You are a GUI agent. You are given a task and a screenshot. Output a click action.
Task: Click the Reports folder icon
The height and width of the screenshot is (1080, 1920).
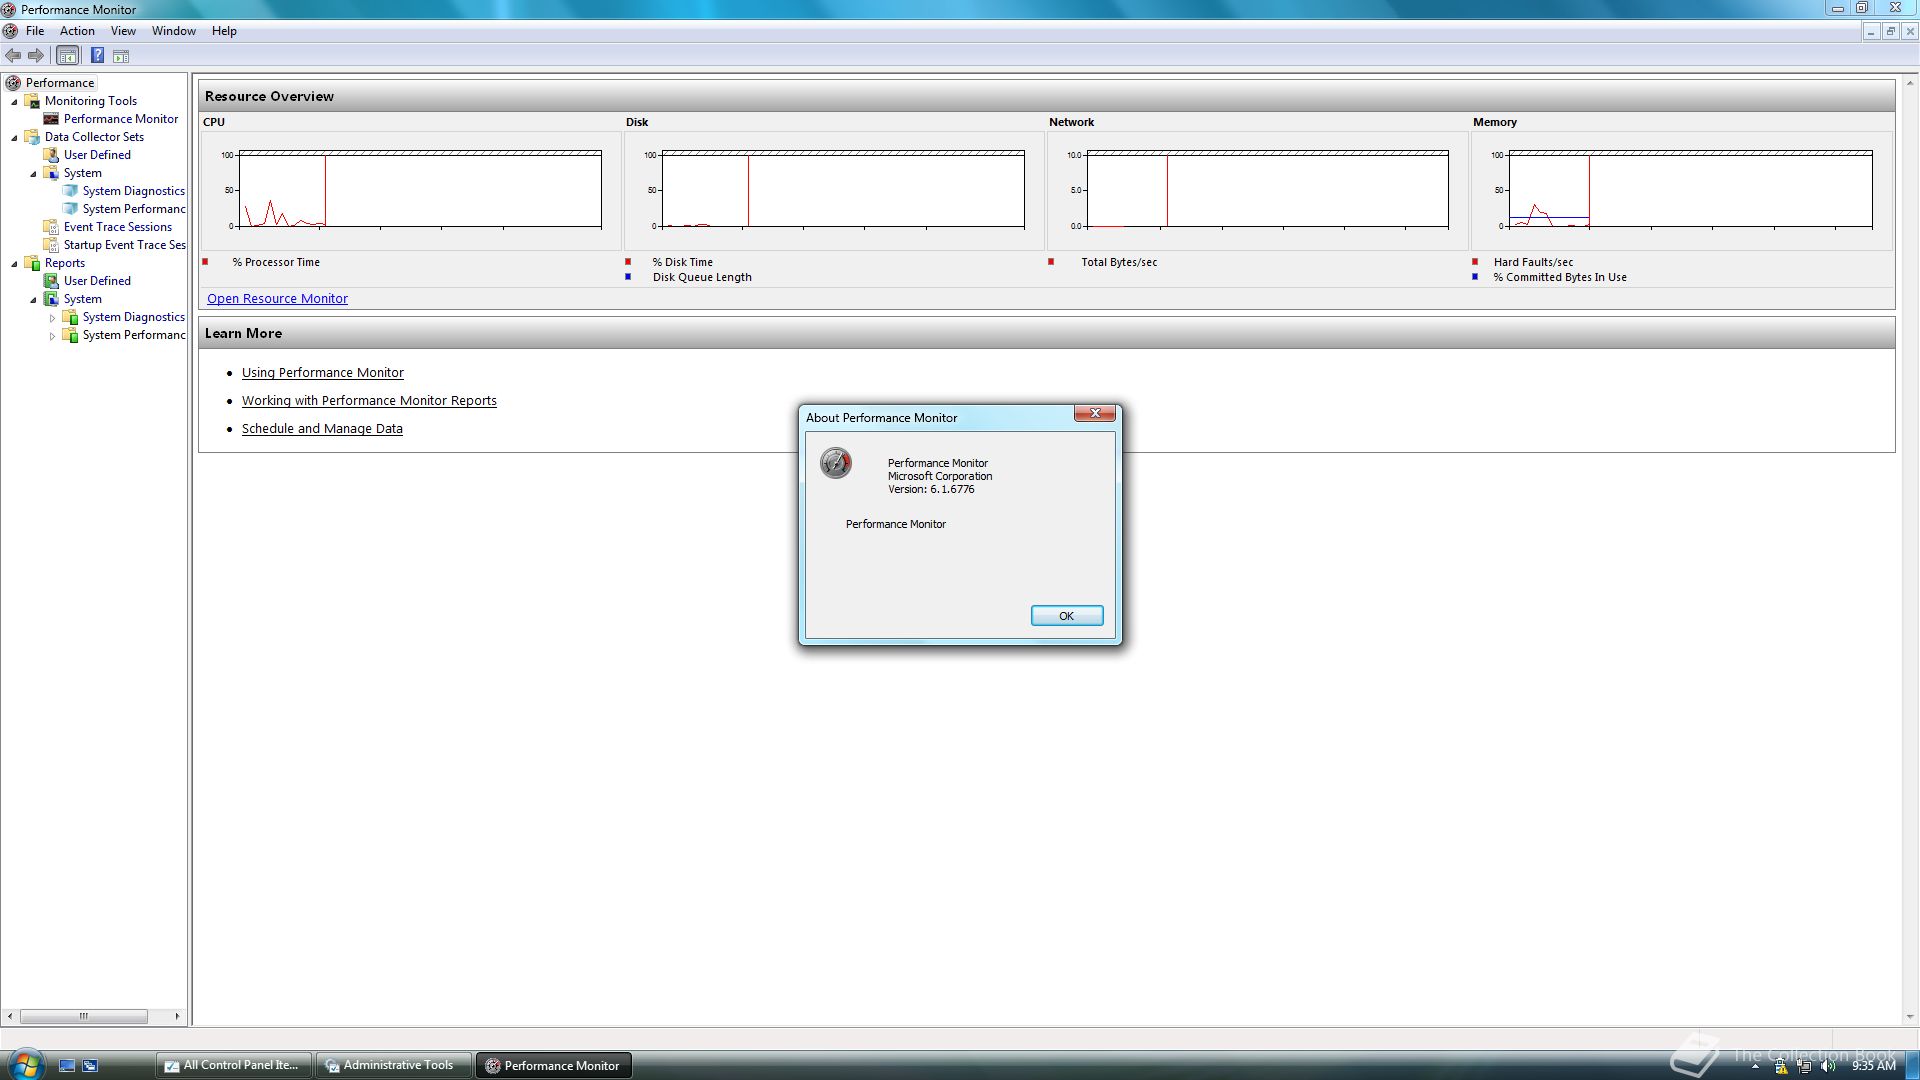pyautogui.click(x=32, y=263)
